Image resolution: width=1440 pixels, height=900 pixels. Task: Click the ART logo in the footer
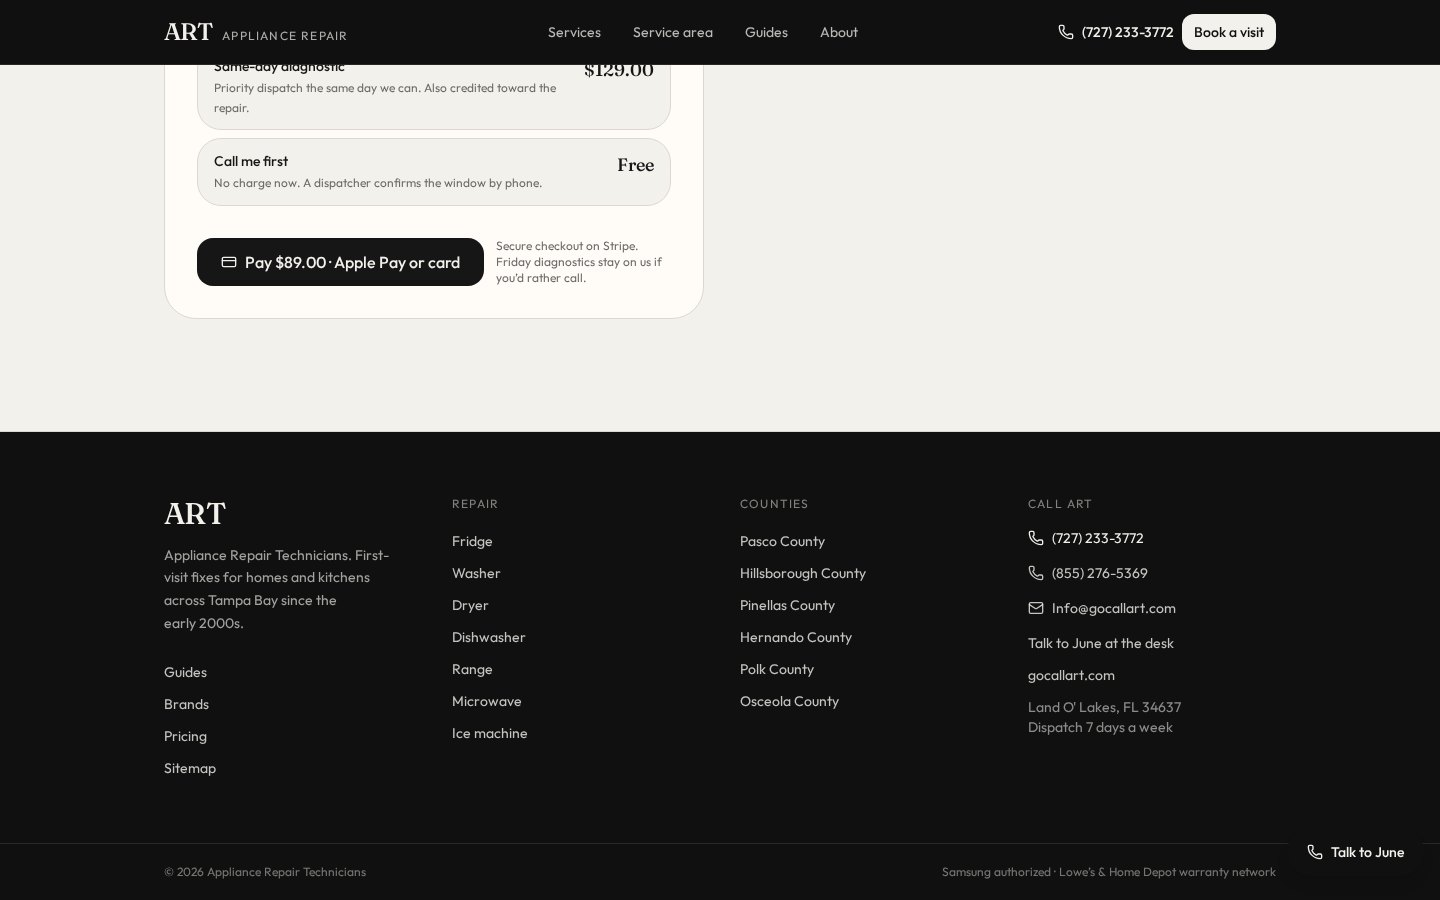(x=195, y=513)
